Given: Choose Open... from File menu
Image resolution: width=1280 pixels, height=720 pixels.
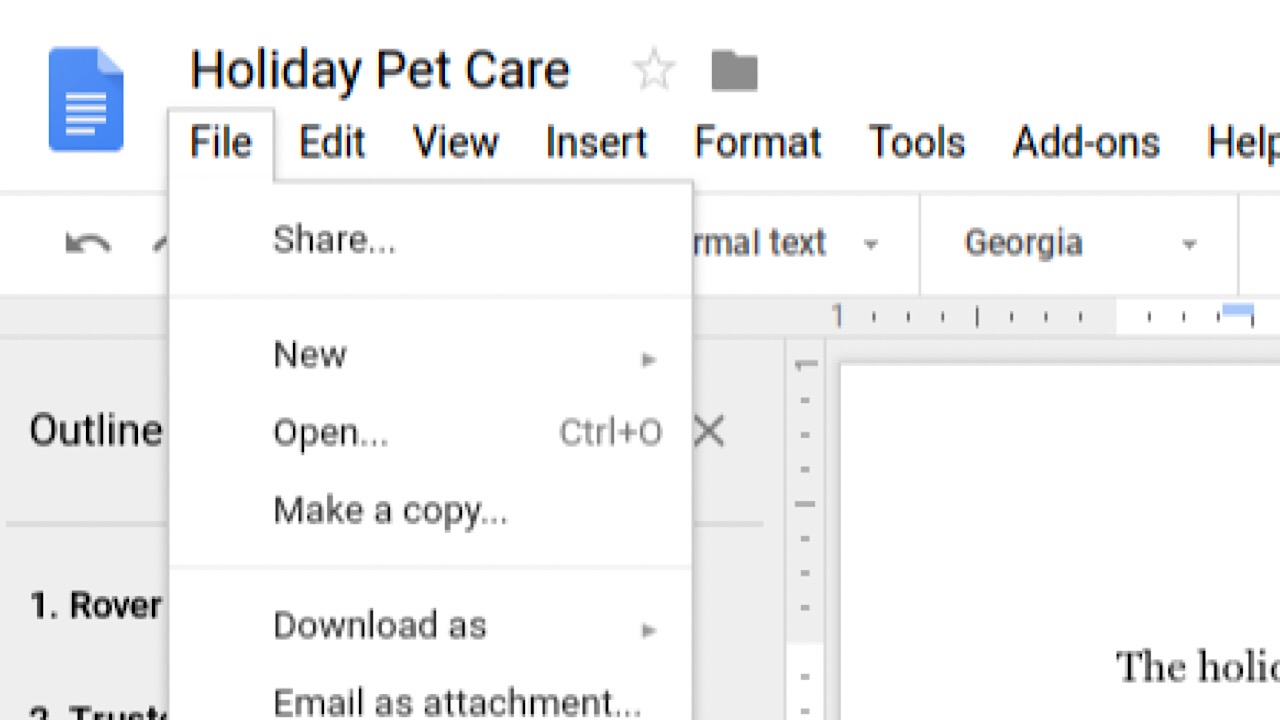Looking at the screenshot, I should [x=330, y=433].
